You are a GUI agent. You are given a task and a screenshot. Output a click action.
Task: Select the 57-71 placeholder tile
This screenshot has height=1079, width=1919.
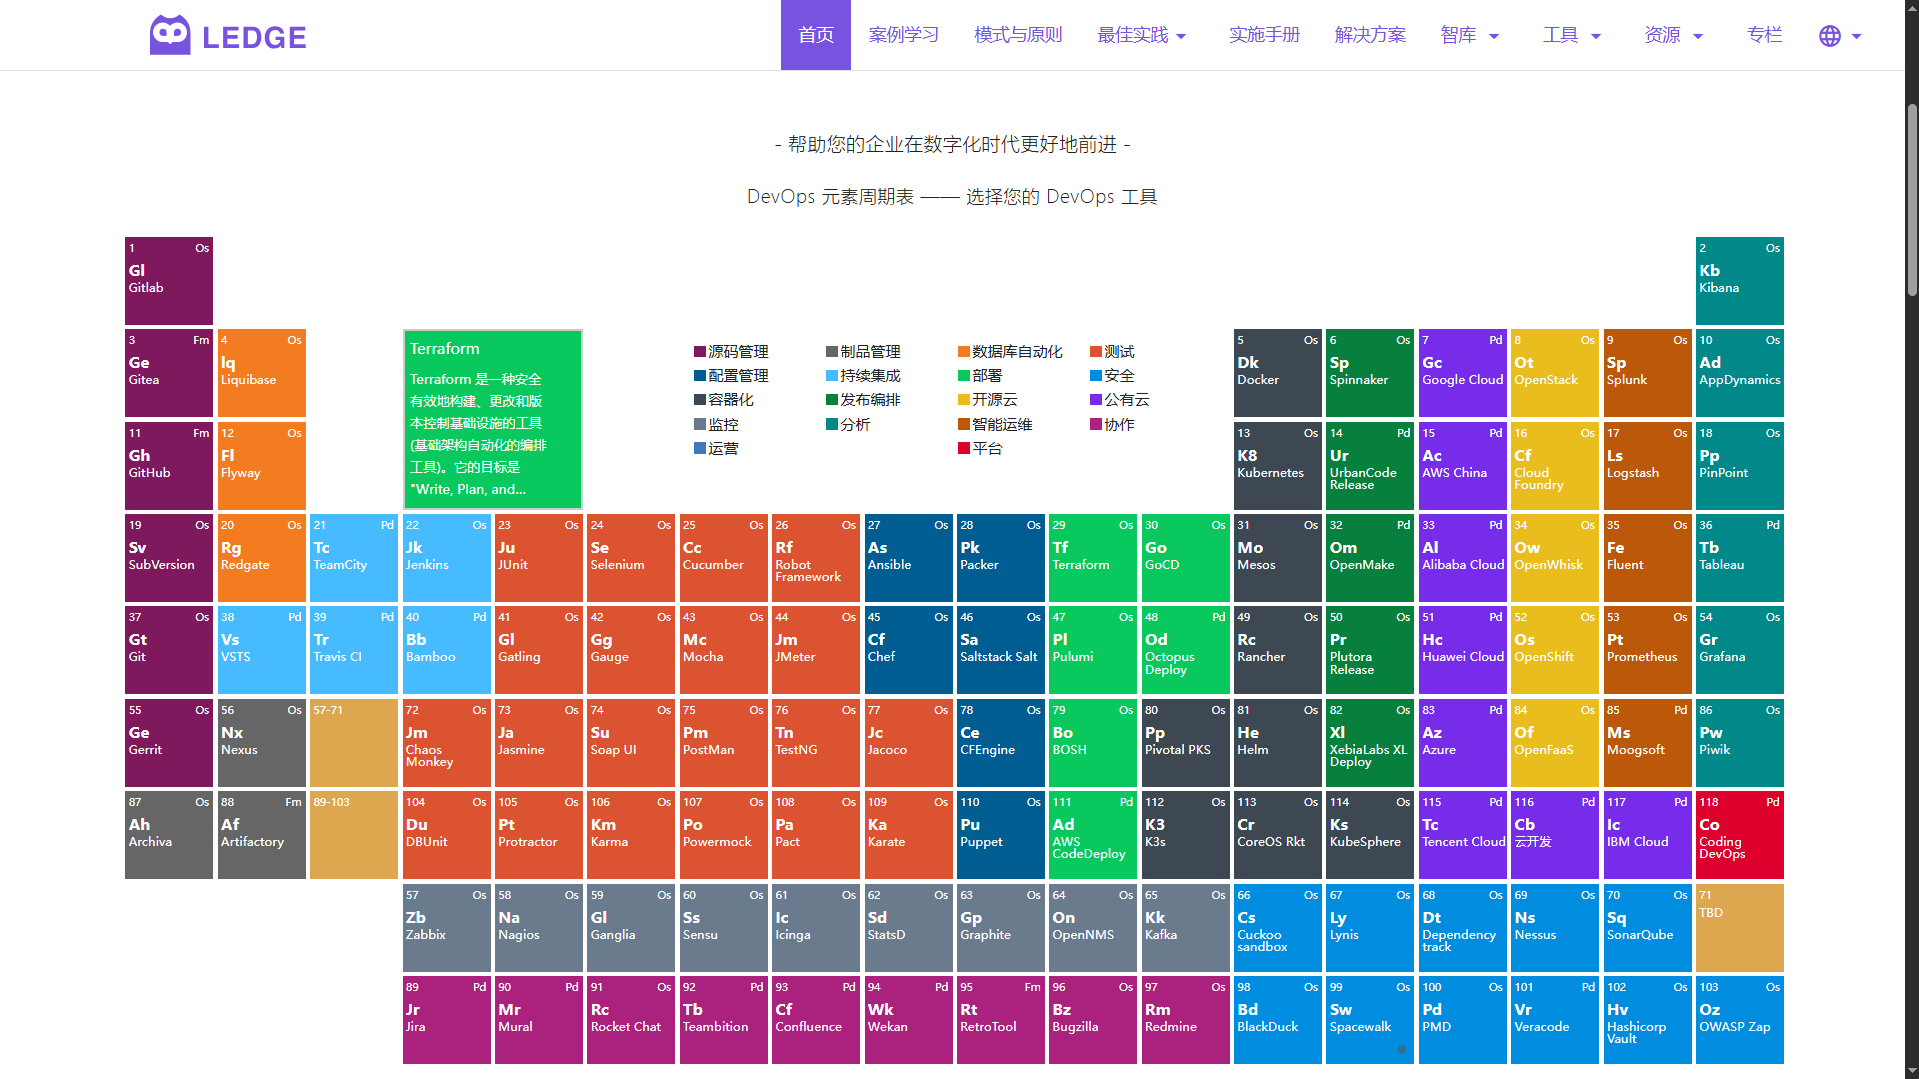coord(354,743)
